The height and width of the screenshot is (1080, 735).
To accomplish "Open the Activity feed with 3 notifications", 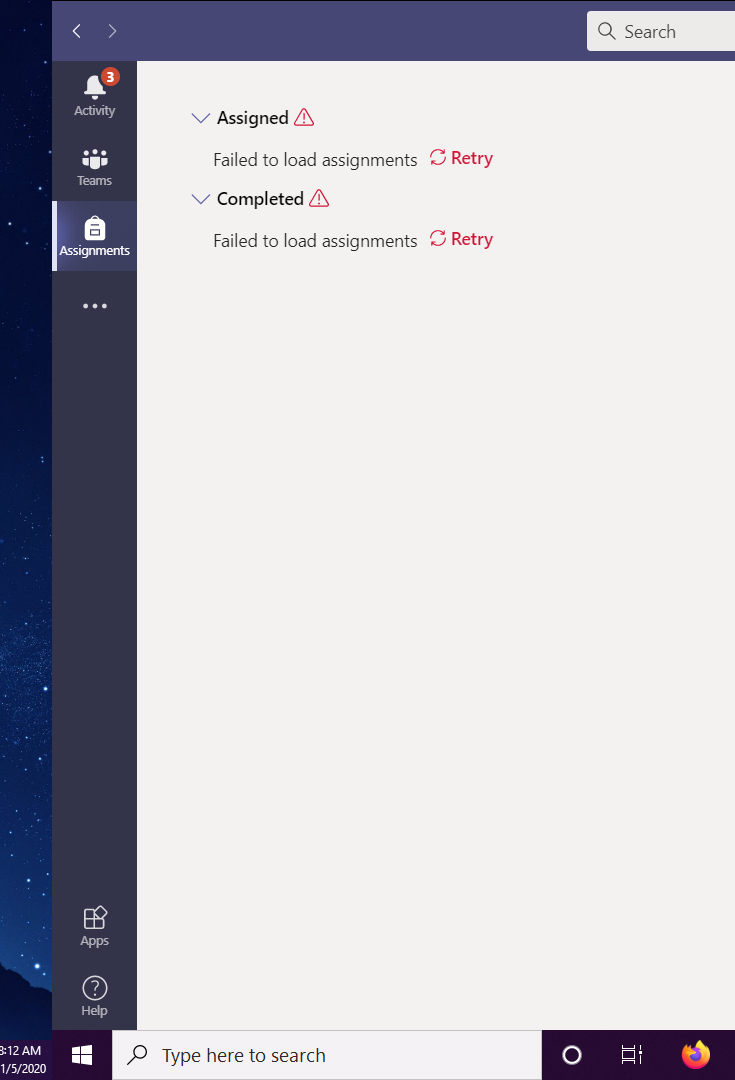I will coord(94,95).
